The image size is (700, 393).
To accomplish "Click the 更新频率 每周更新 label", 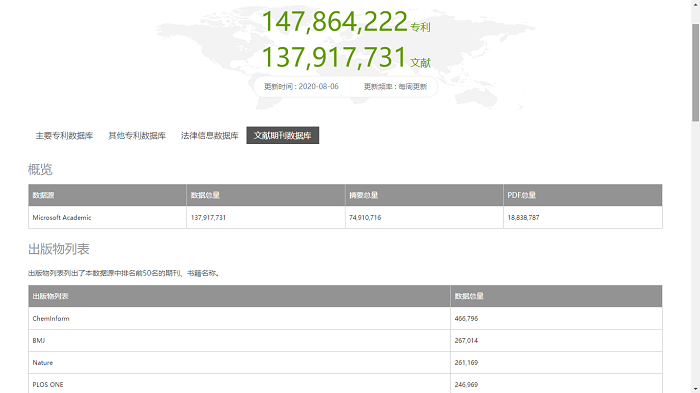I will 395,86.
